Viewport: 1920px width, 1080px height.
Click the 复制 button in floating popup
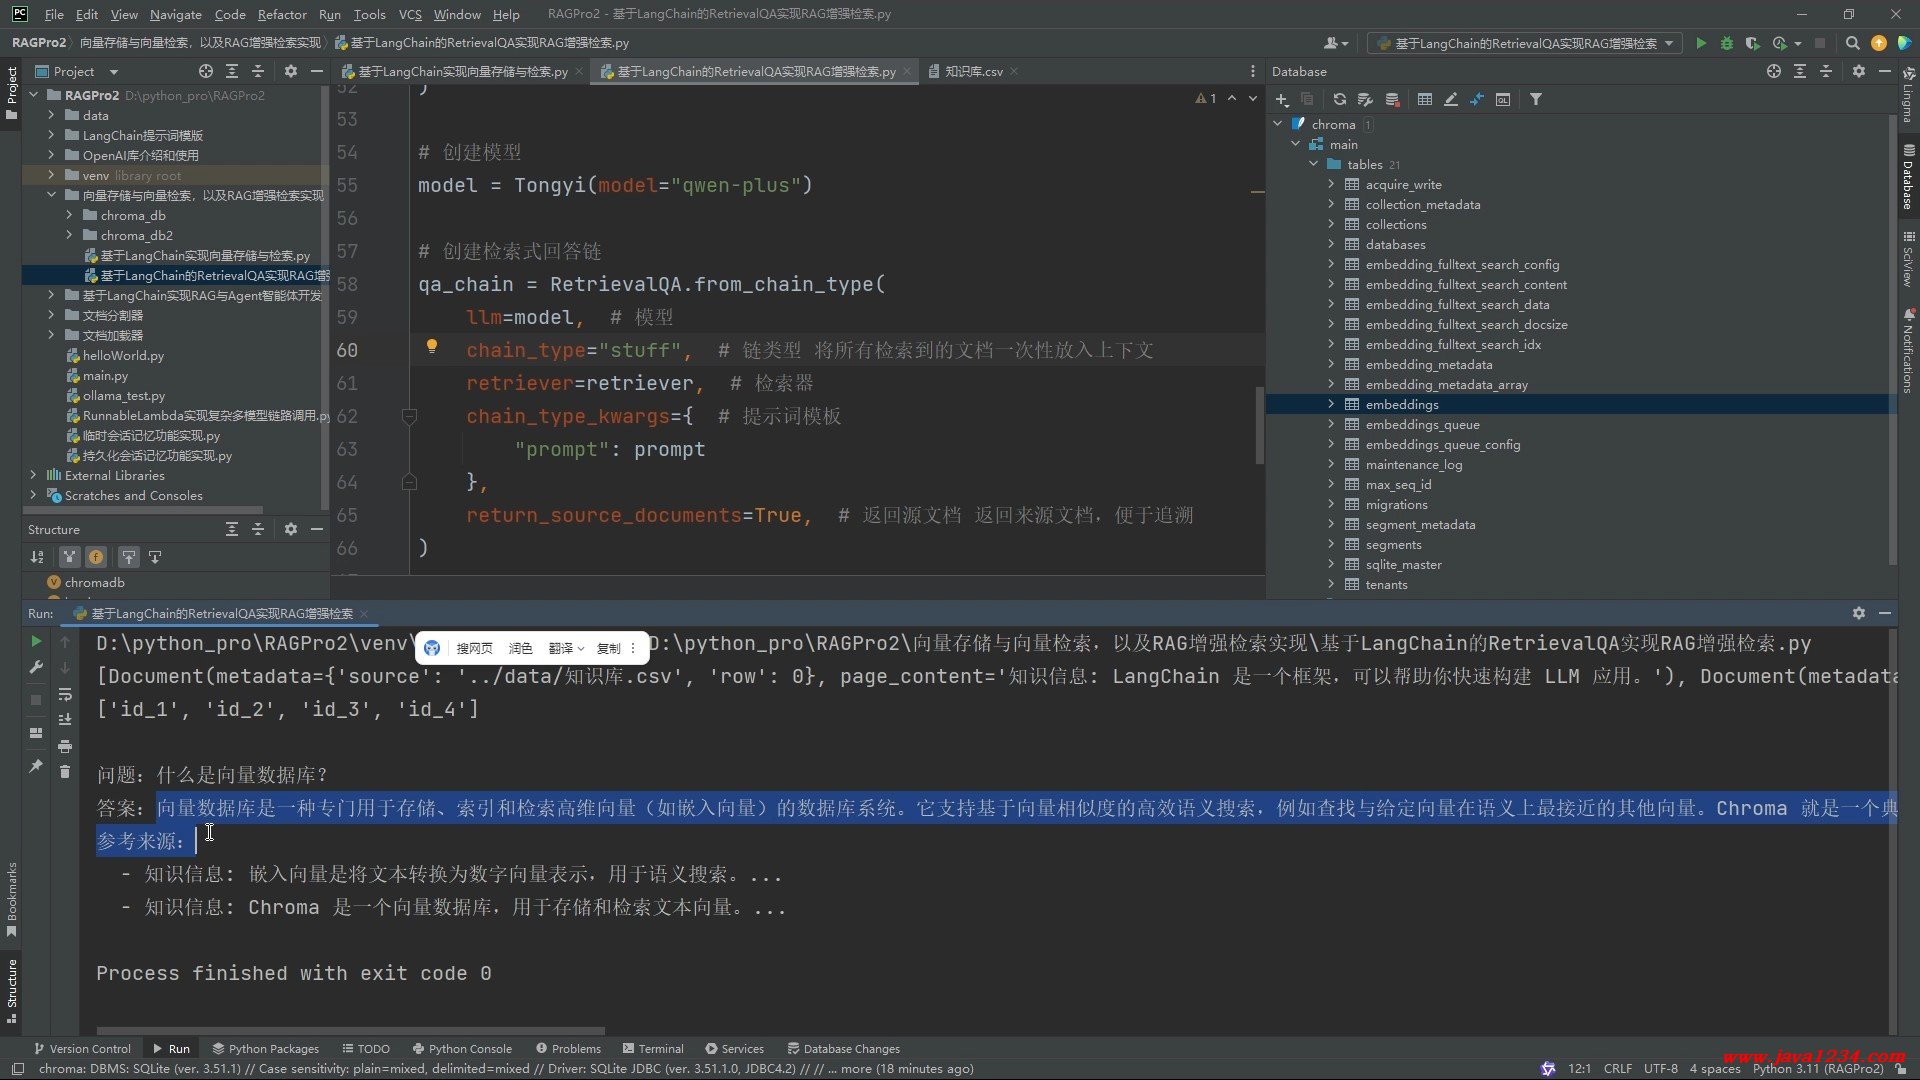(608, 648)
